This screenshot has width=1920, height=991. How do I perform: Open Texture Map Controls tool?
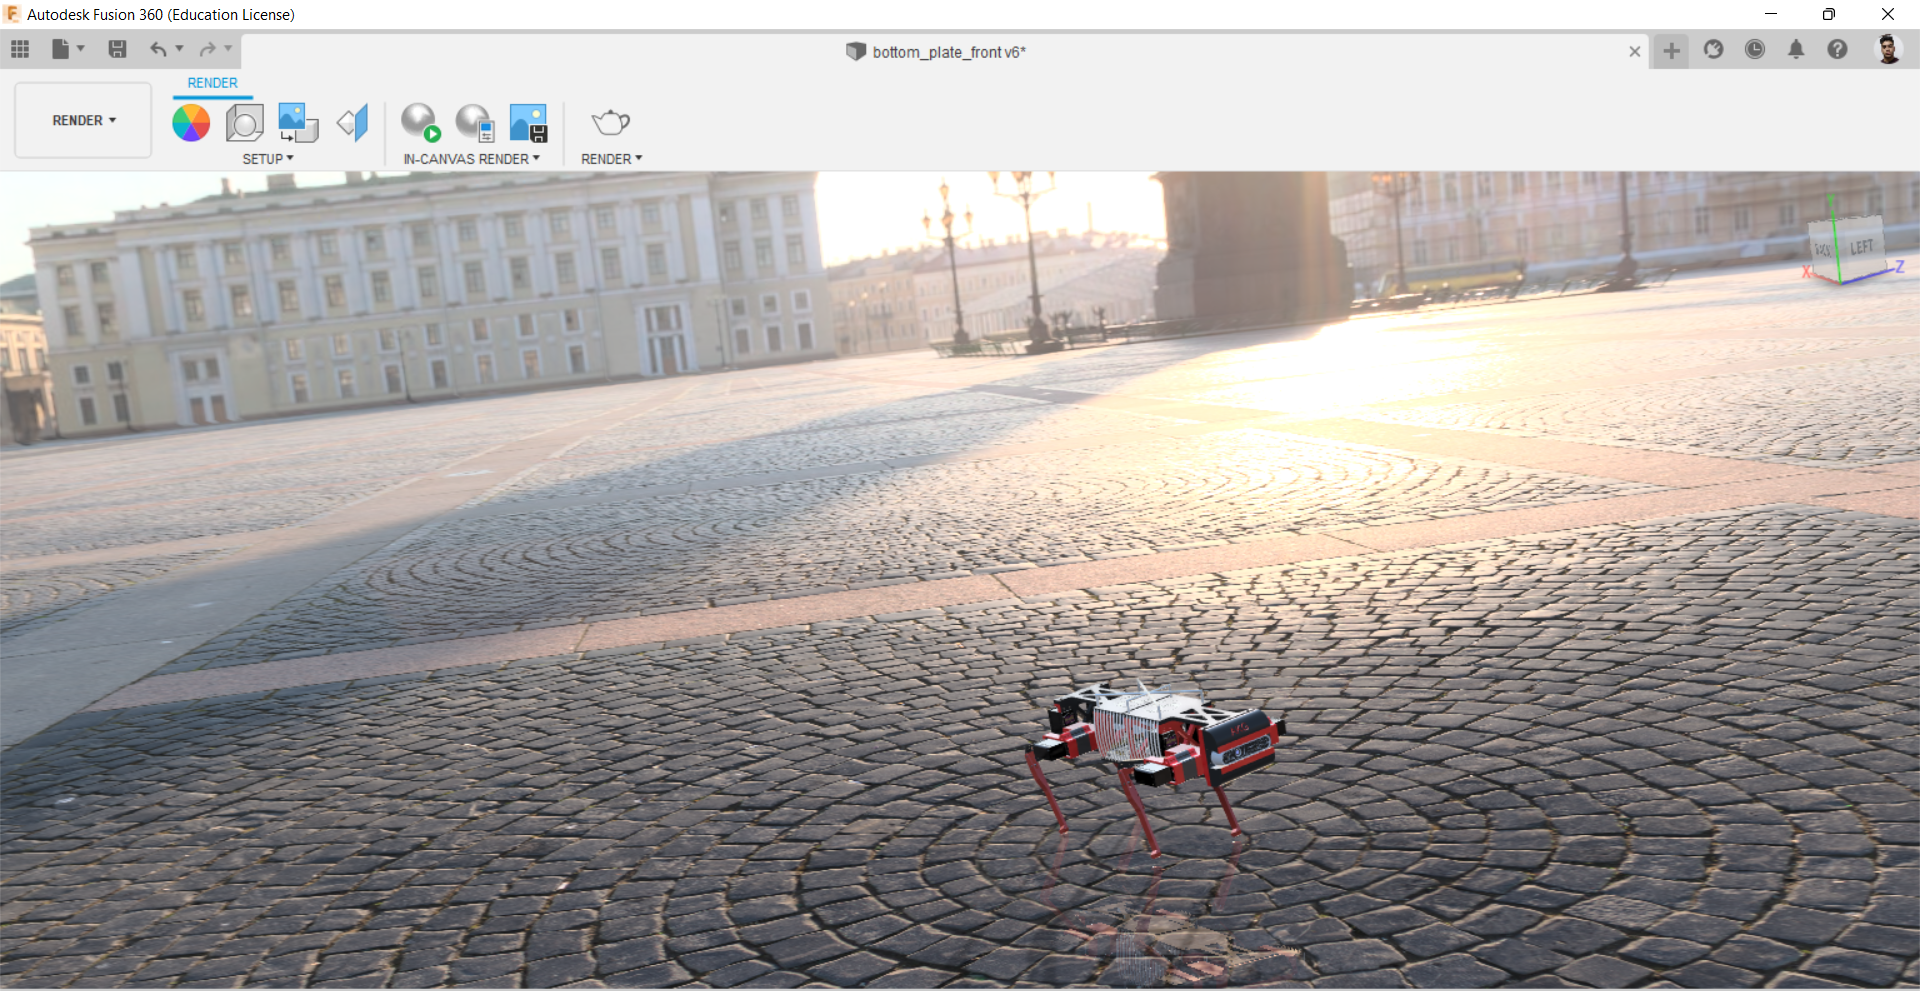coord(353,123)
